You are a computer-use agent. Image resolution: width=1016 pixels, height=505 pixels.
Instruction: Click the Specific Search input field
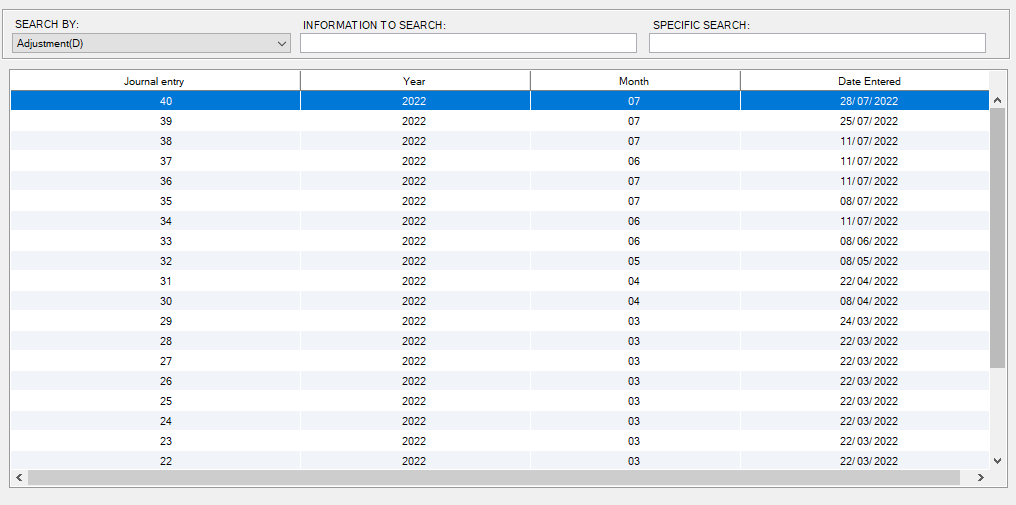tap(817, 43)
